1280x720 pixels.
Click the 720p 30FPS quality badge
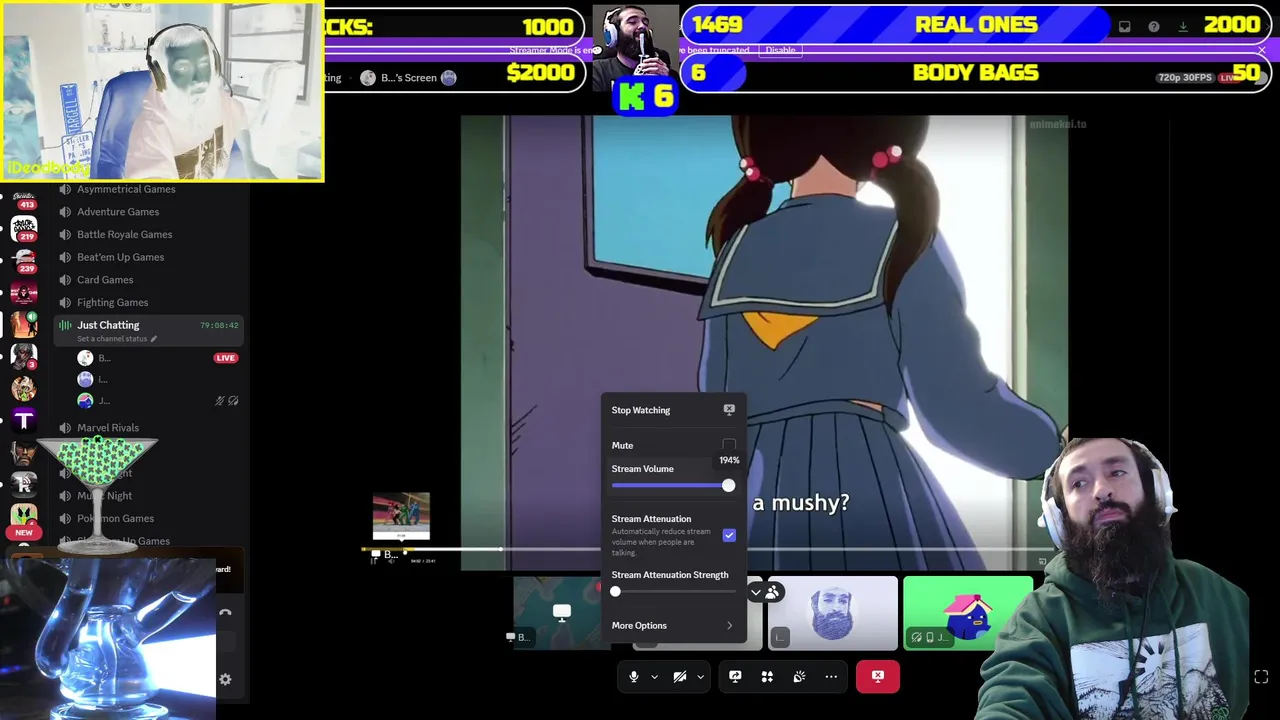[1185, 78]
